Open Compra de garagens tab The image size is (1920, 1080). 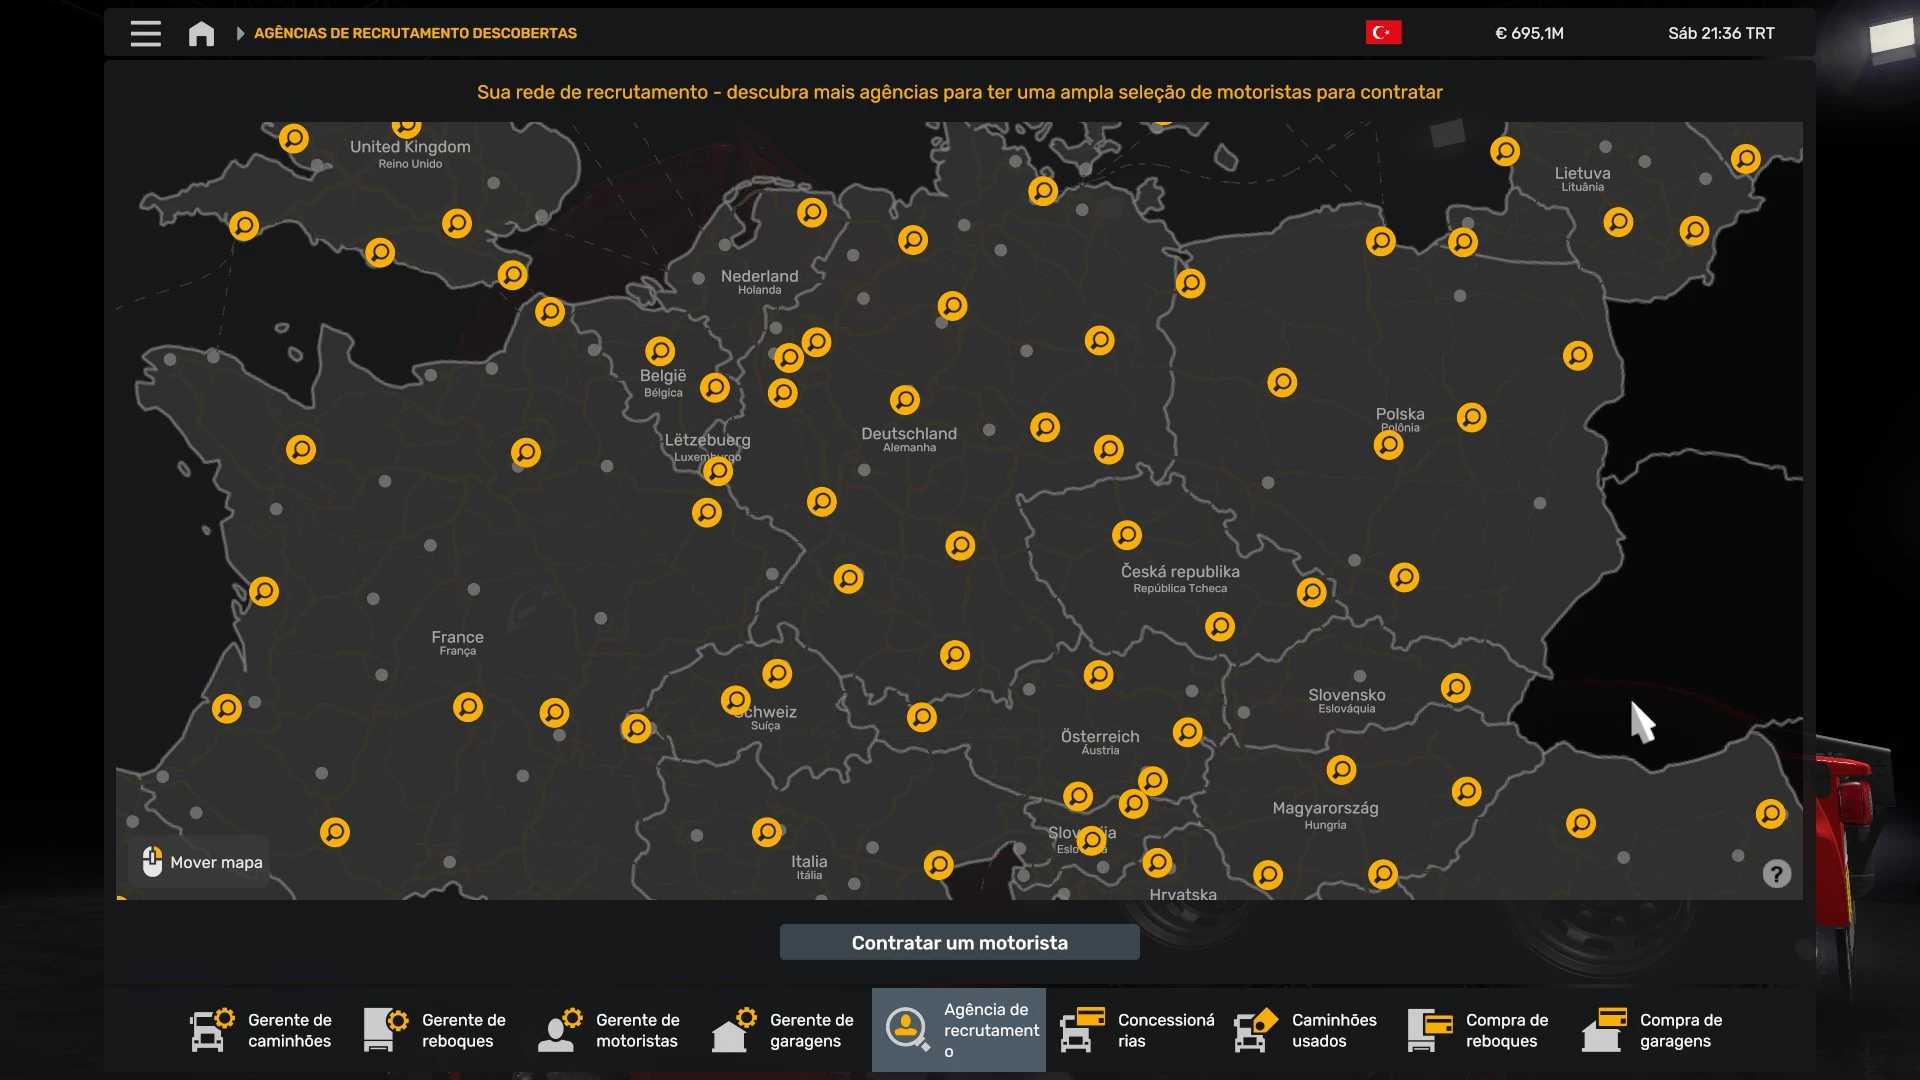coord(1654,1030)
